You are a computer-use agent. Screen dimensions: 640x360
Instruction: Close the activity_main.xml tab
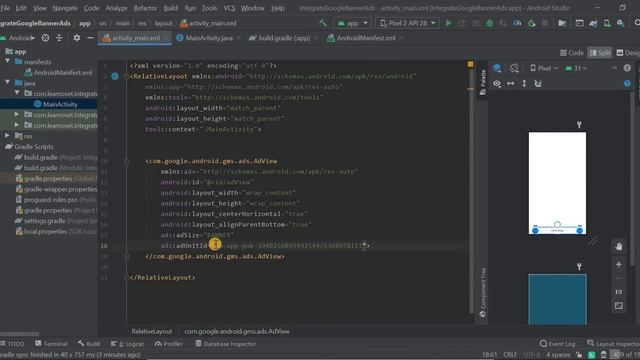point(166,38)
